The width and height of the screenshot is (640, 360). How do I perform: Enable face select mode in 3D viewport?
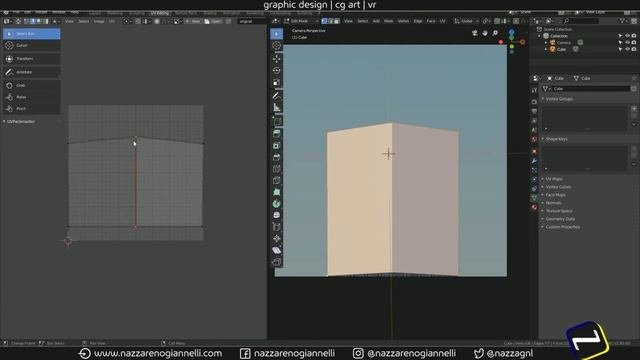tap(337, 21)
